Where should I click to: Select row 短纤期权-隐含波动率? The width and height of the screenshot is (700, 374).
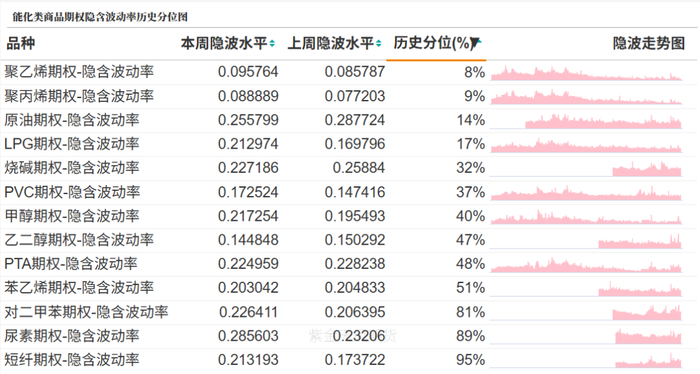(349, 360)
